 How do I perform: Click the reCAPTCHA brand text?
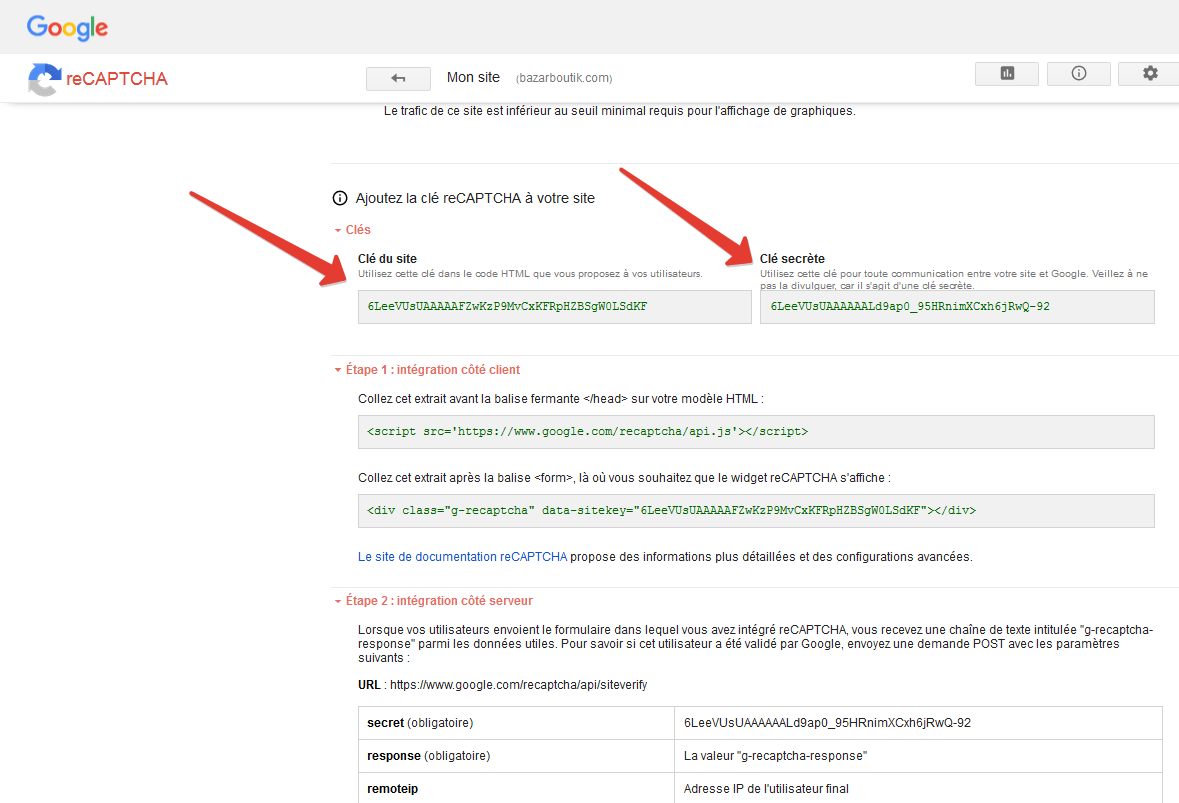click(117, 79)
